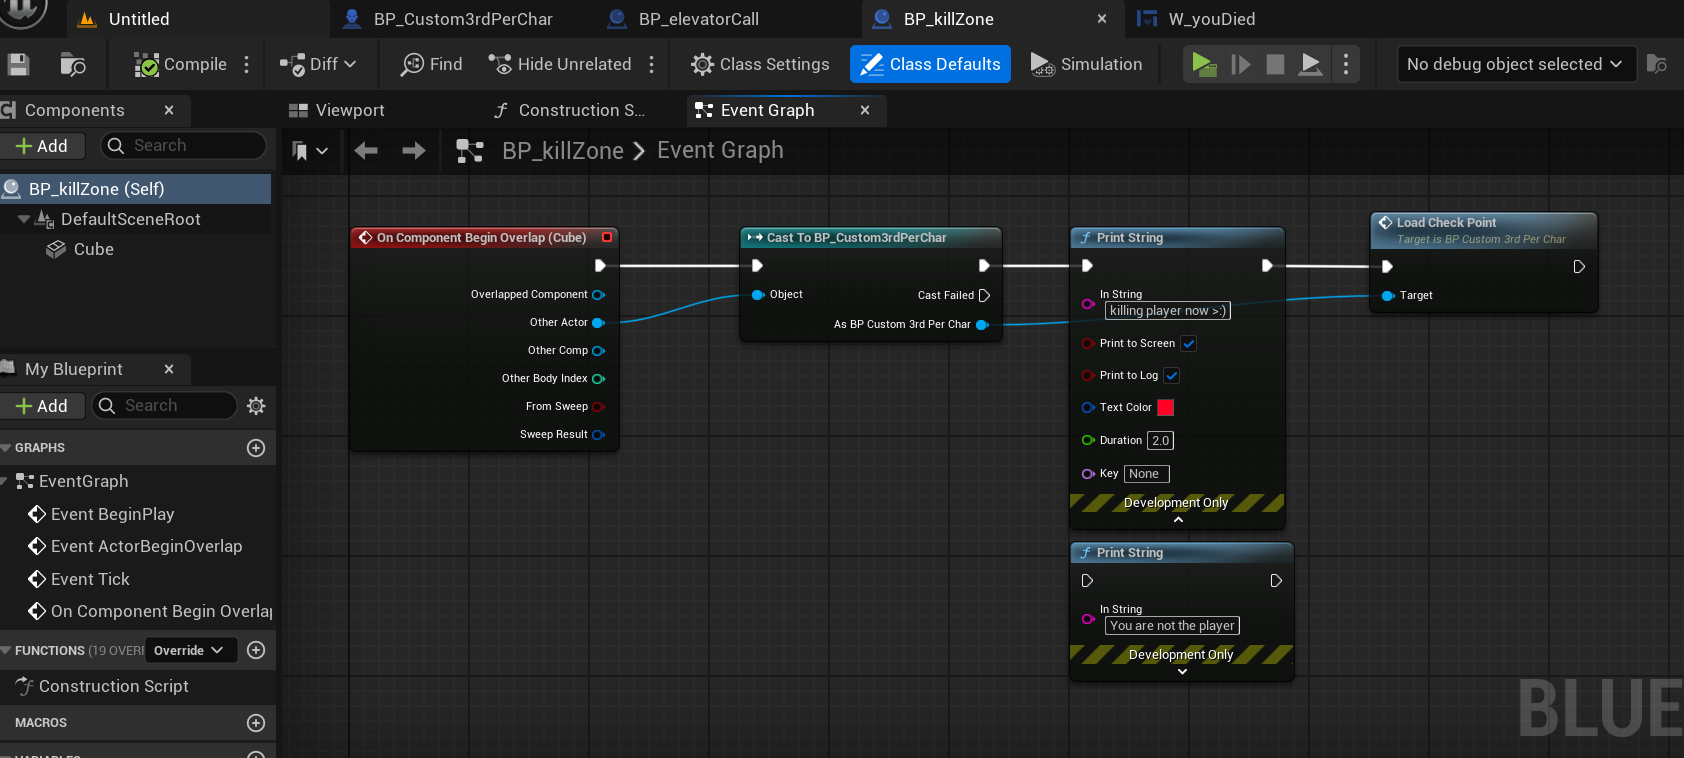Viewport: 1684px width, 758px height.
Task: Add new graph with plus icon
Action: (256, 448)
